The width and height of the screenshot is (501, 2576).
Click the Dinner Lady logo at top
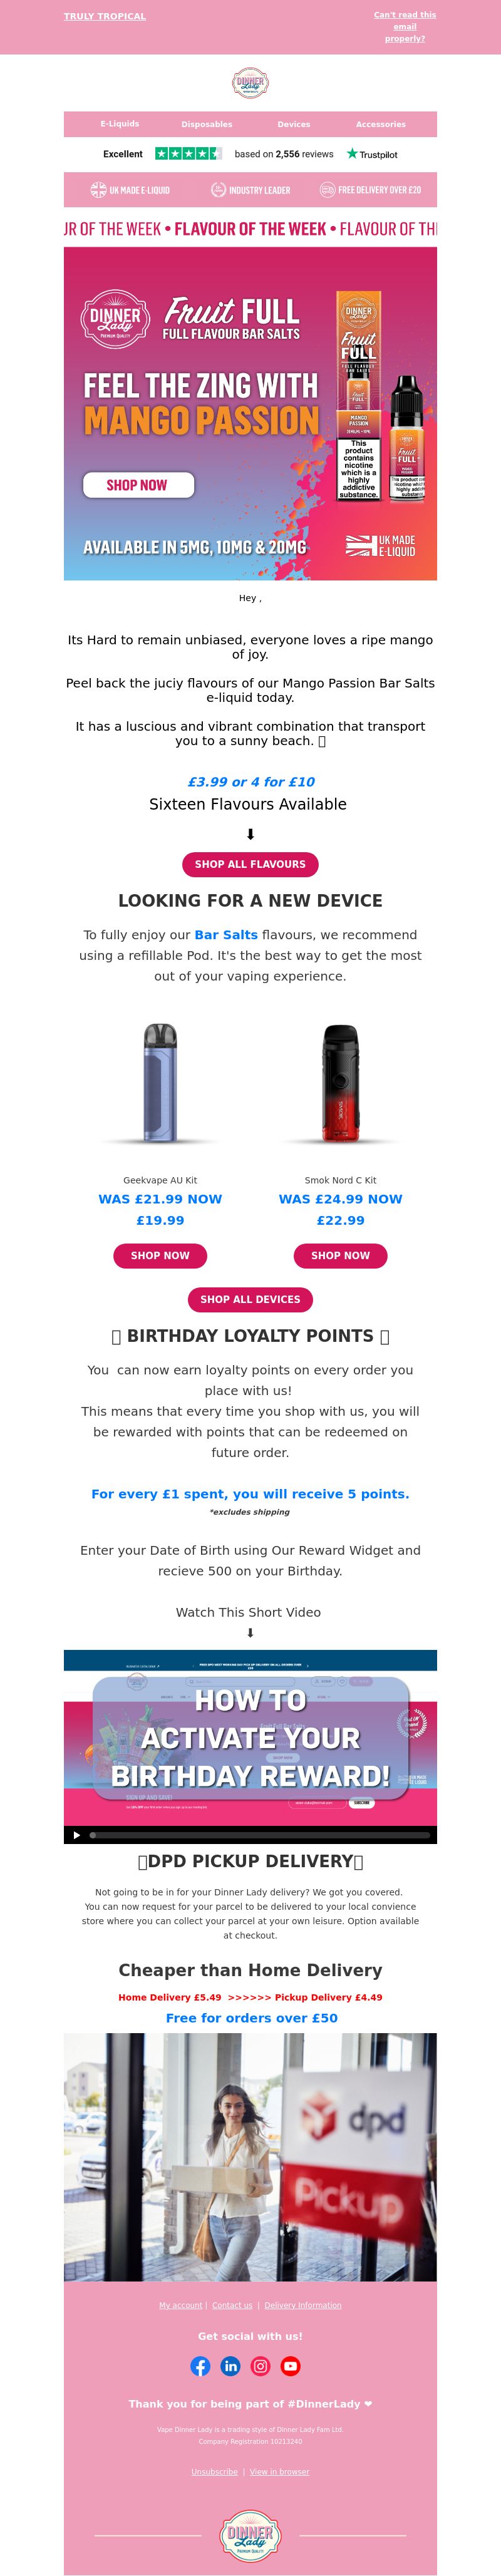(x=250, y=82)
